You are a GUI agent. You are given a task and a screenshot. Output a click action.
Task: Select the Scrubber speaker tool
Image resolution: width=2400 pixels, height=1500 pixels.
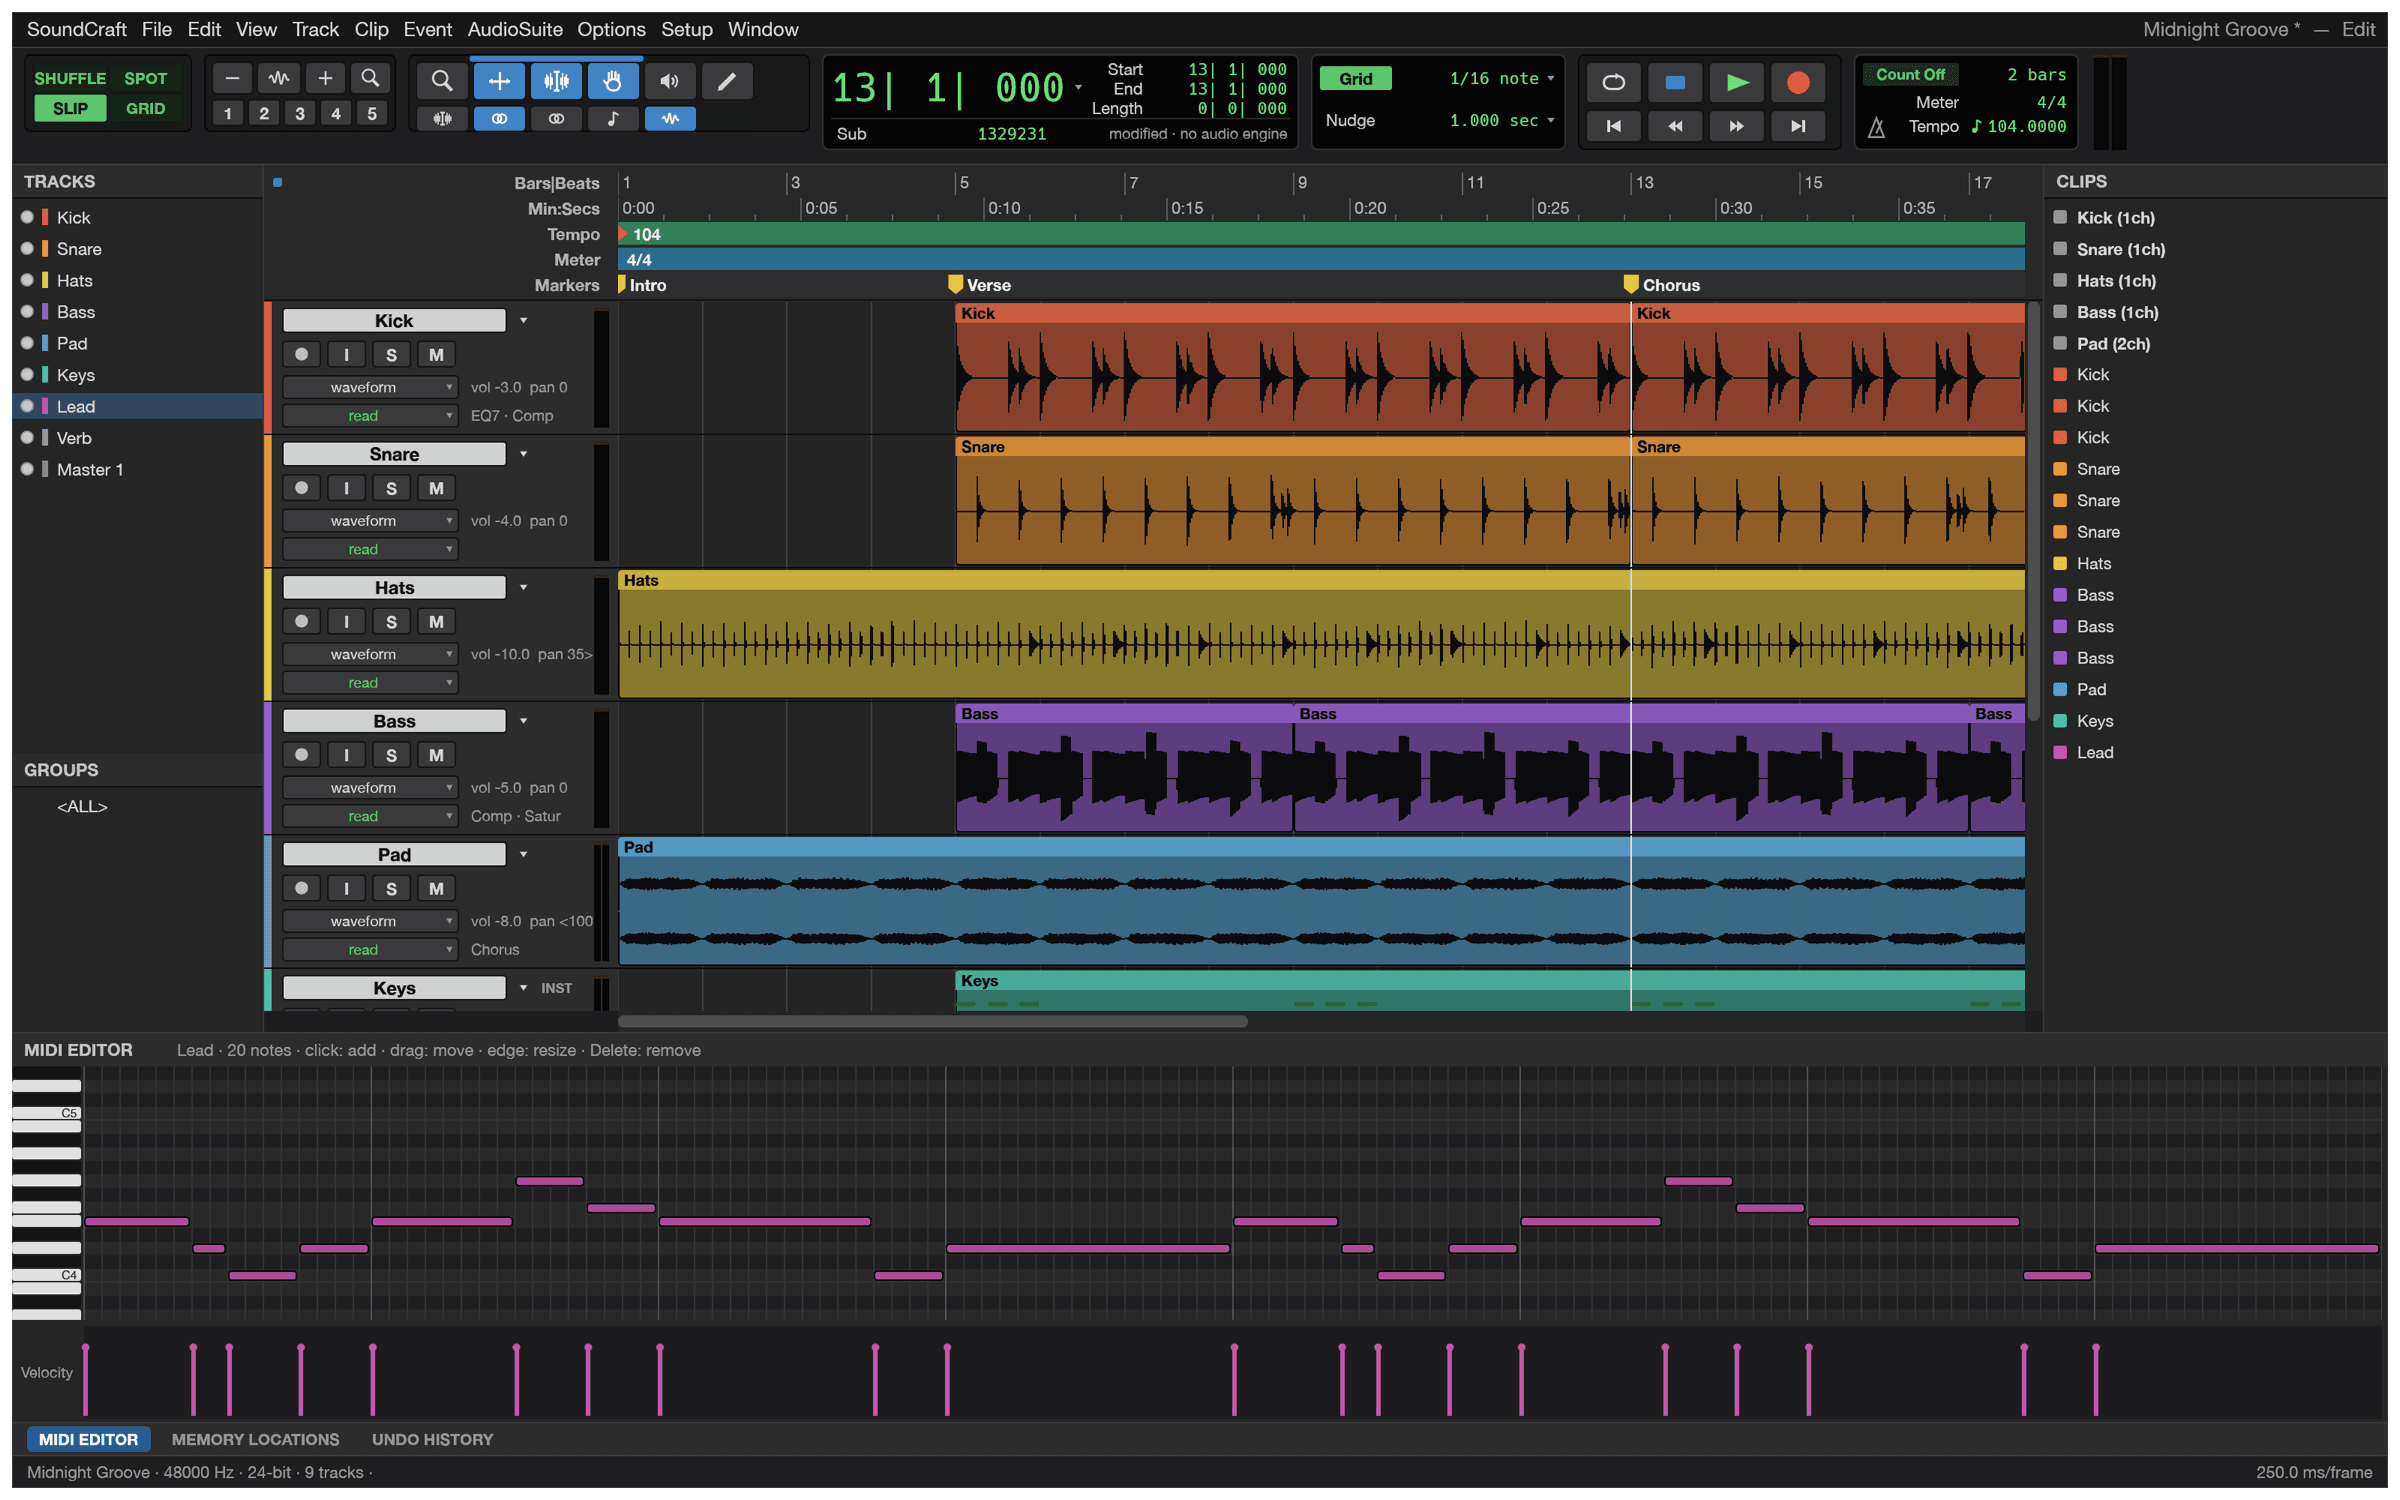pos(670,81)
